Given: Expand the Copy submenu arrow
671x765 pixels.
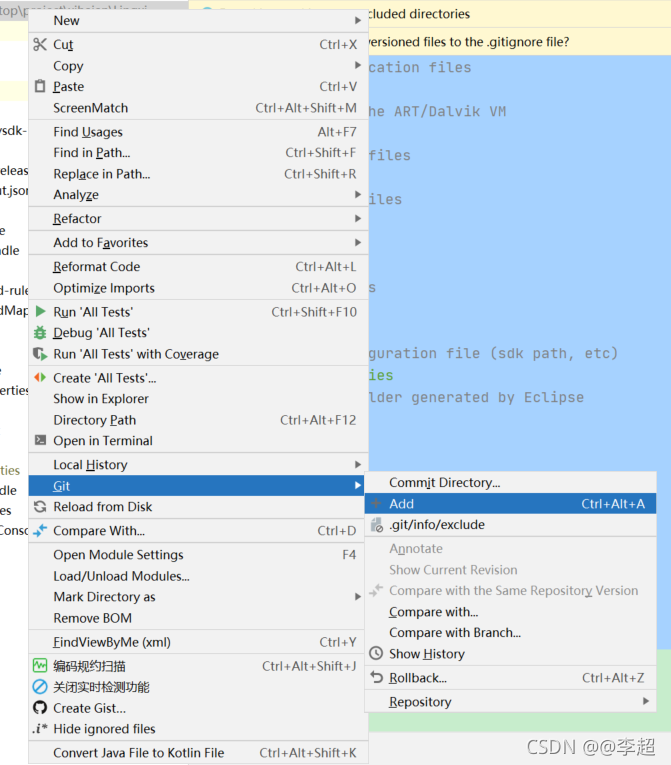Looking at the screenshot, I should pyautogui.click(x=358, y=65).
